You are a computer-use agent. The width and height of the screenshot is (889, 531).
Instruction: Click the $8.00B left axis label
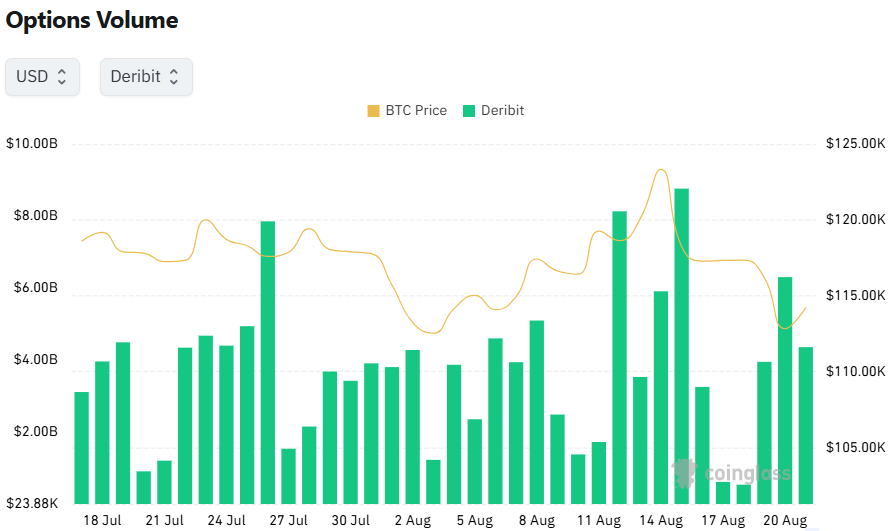36,215
